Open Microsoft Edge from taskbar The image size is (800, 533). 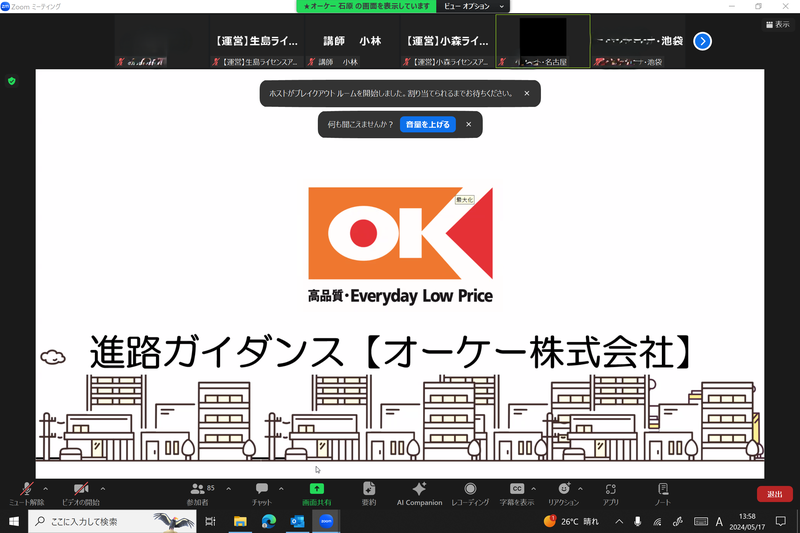click(268, 521)
